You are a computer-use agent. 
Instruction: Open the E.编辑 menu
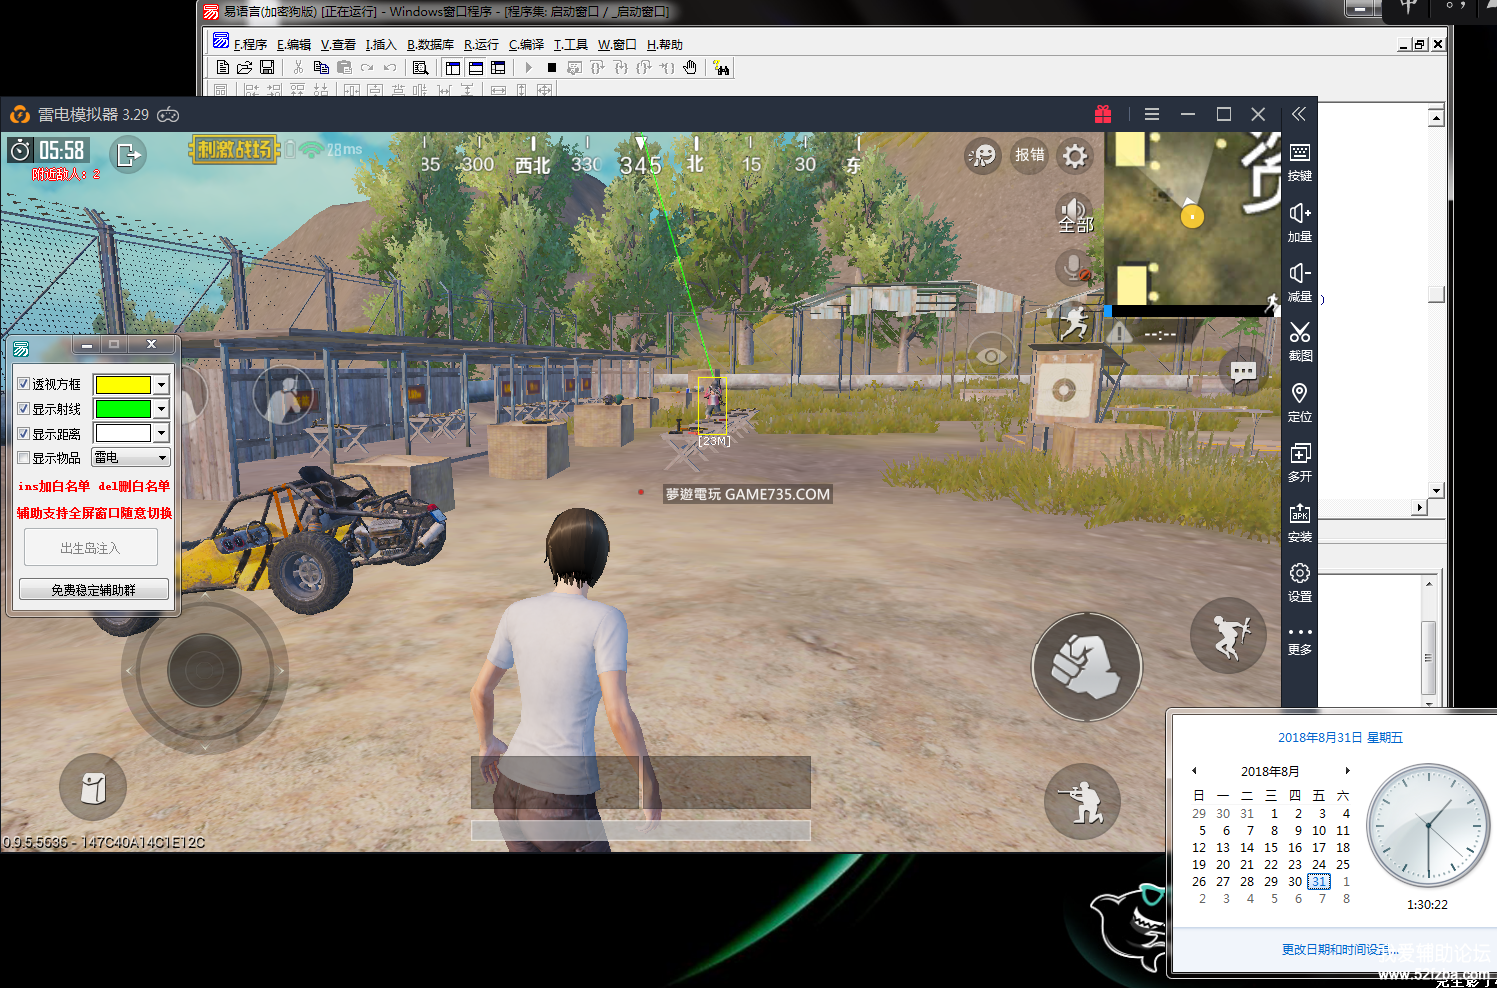[294, 45]
